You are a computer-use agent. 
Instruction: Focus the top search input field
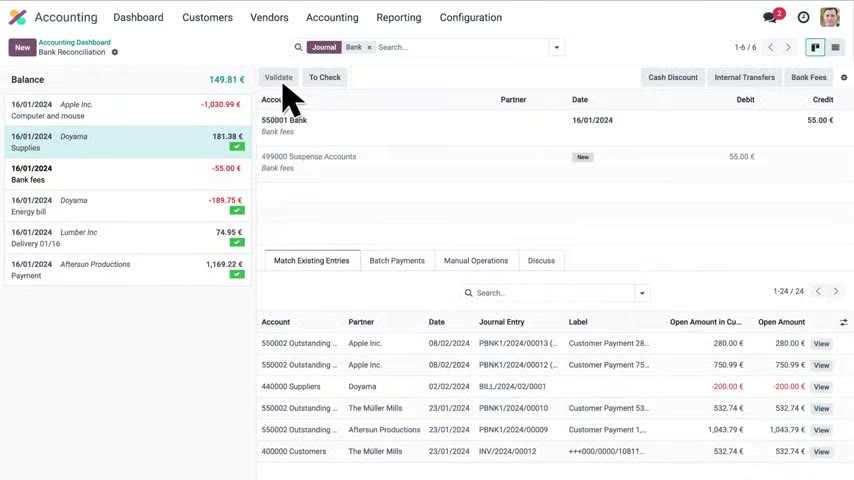point(462,47)
